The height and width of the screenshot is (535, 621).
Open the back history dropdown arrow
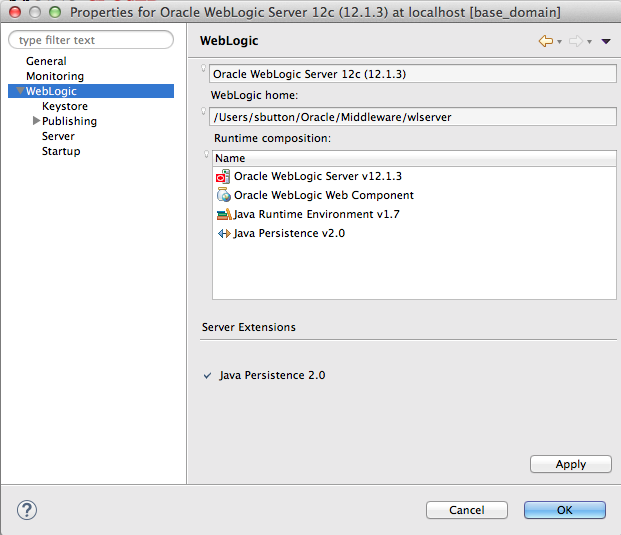559,42
